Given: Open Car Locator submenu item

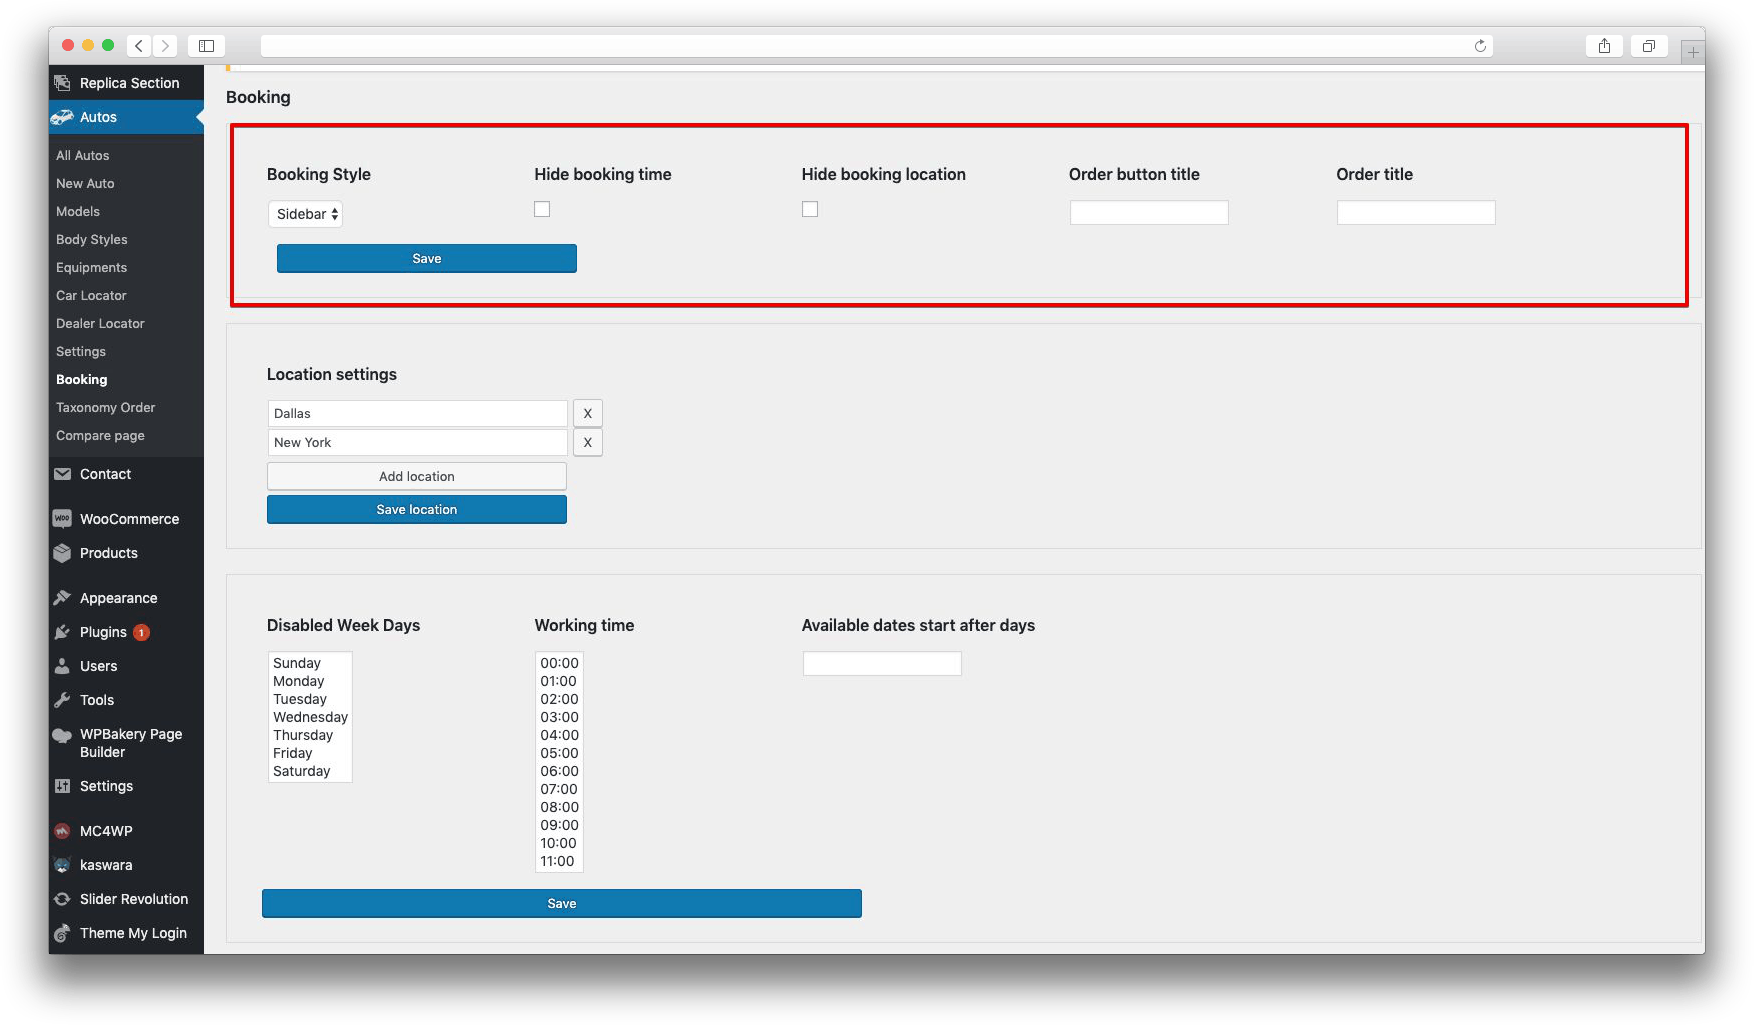Looking at the screenshot, I should (x=91, y=295).
